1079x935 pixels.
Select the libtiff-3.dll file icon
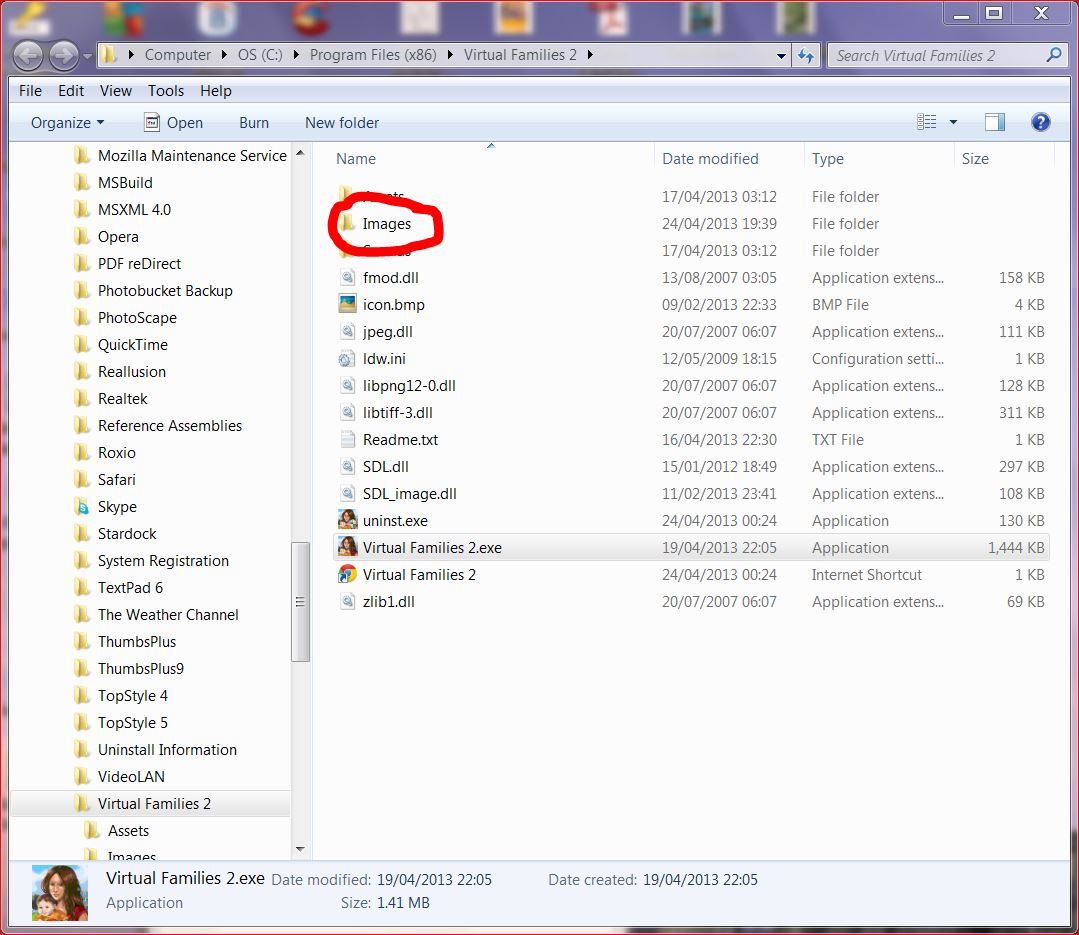[348, 412]
